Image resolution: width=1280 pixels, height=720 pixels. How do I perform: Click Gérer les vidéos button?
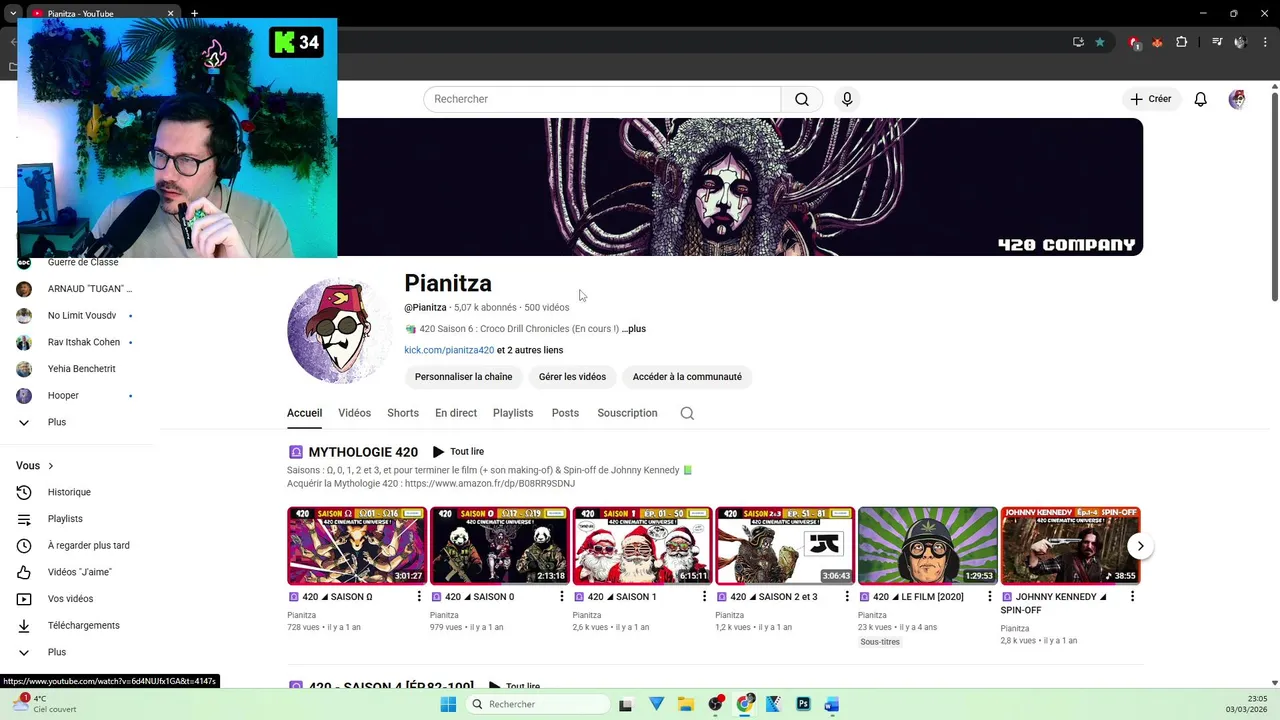point(572,377)
